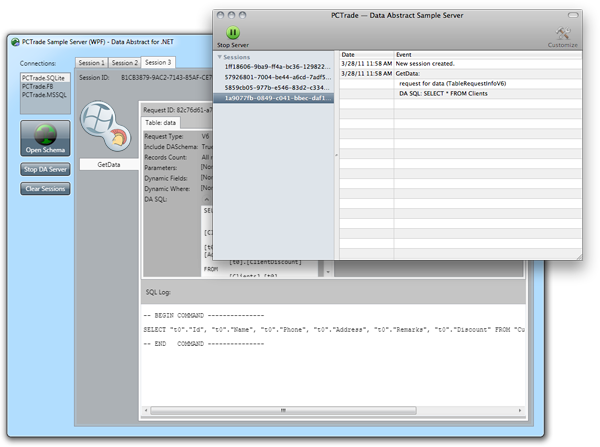600x447 pixels.
Task: Open the Customize toolbar tools icon
Action: [563, 33]
